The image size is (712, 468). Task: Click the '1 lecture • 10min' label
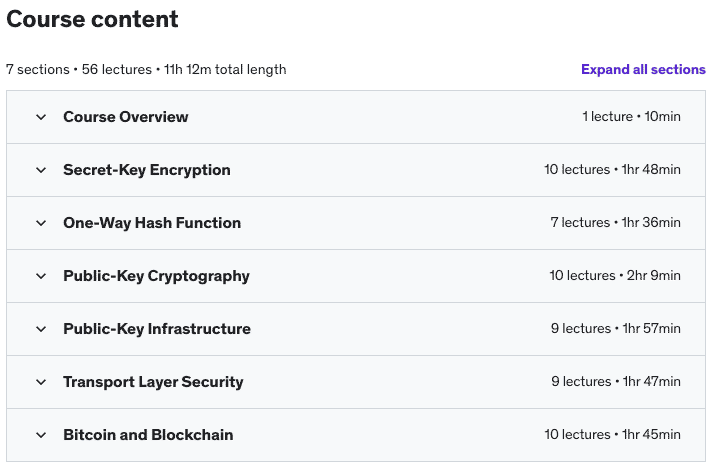coord(631,117)
